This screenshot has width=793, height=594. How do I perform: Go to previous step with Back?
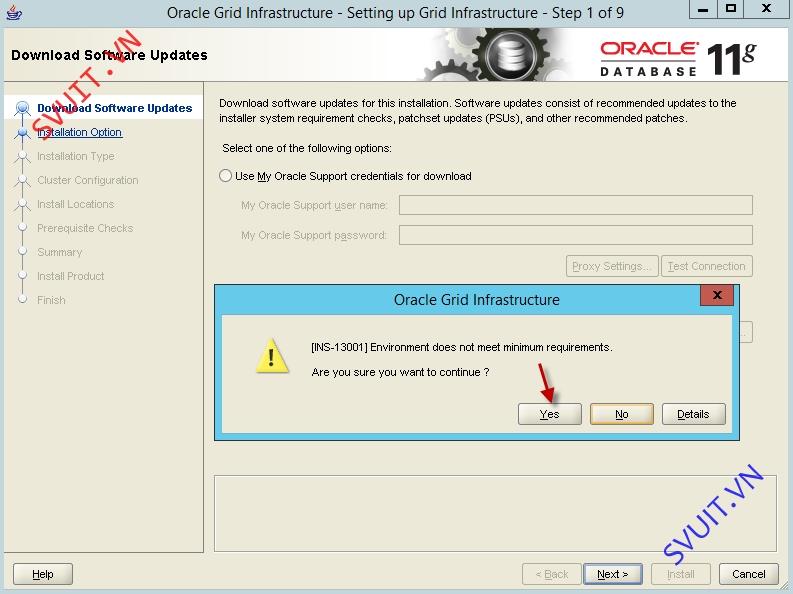552,574
